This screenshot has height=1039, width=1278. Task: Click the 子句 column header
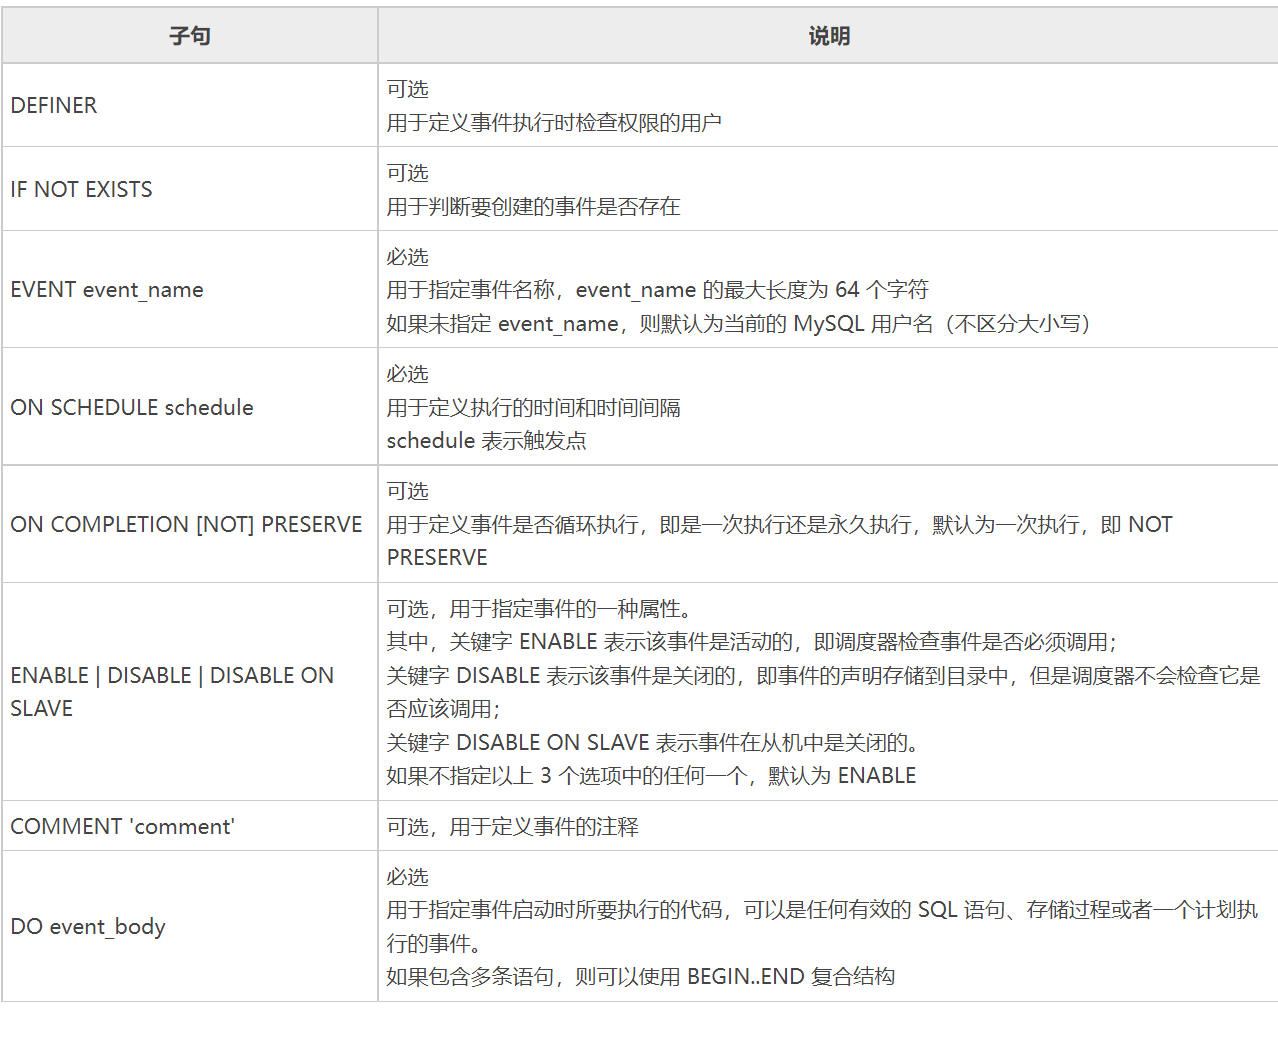(189, 36)
